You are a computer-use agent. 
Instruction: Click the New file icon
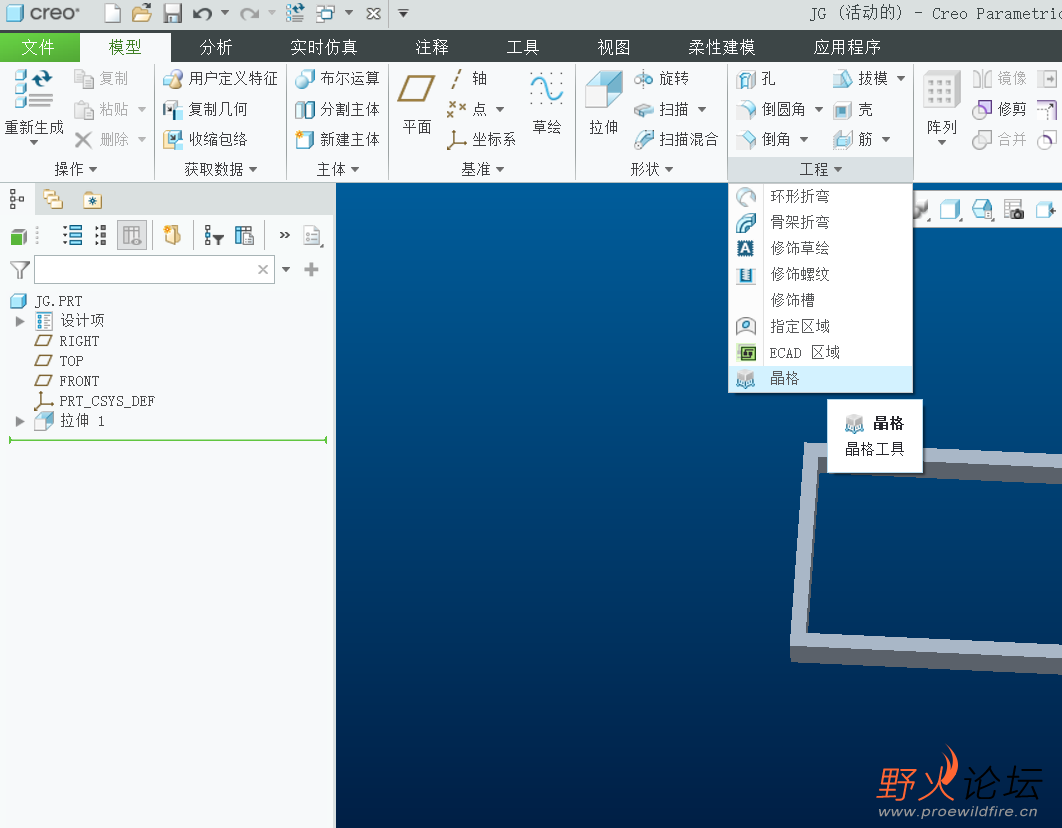(112, 13)
